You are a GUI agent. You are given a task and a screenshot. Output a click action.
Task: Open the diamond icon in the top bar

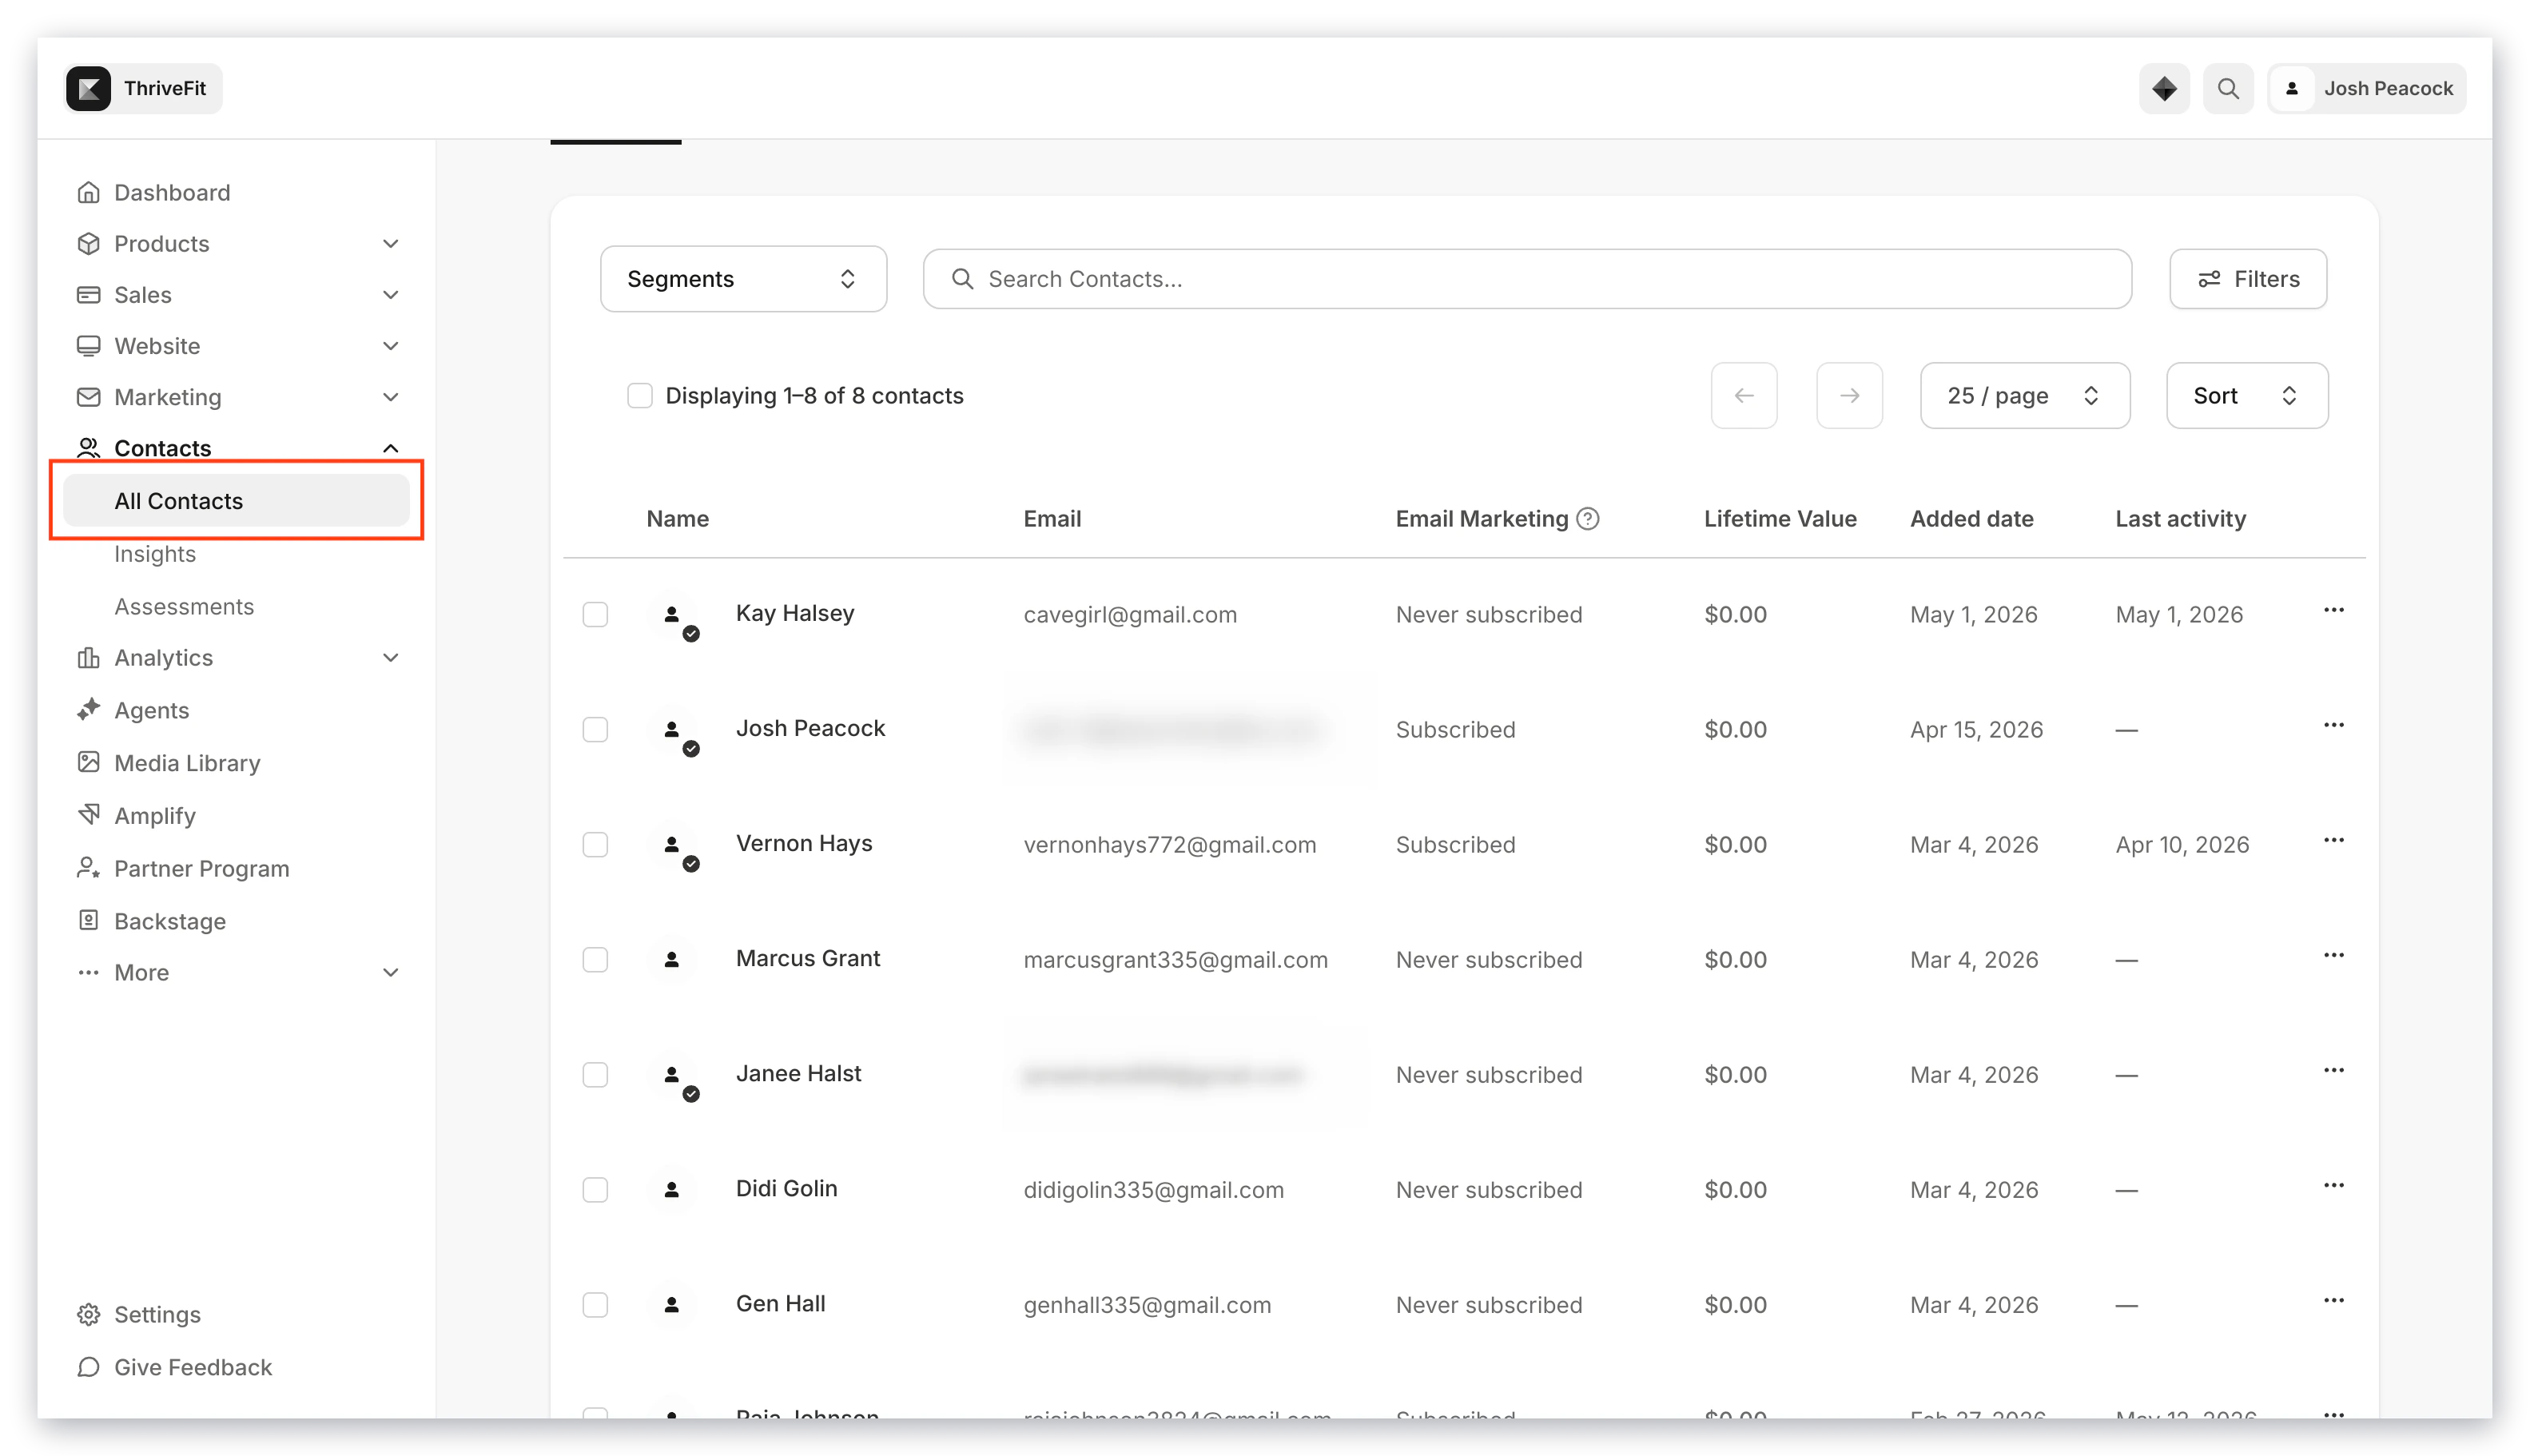coord(2163,88)
